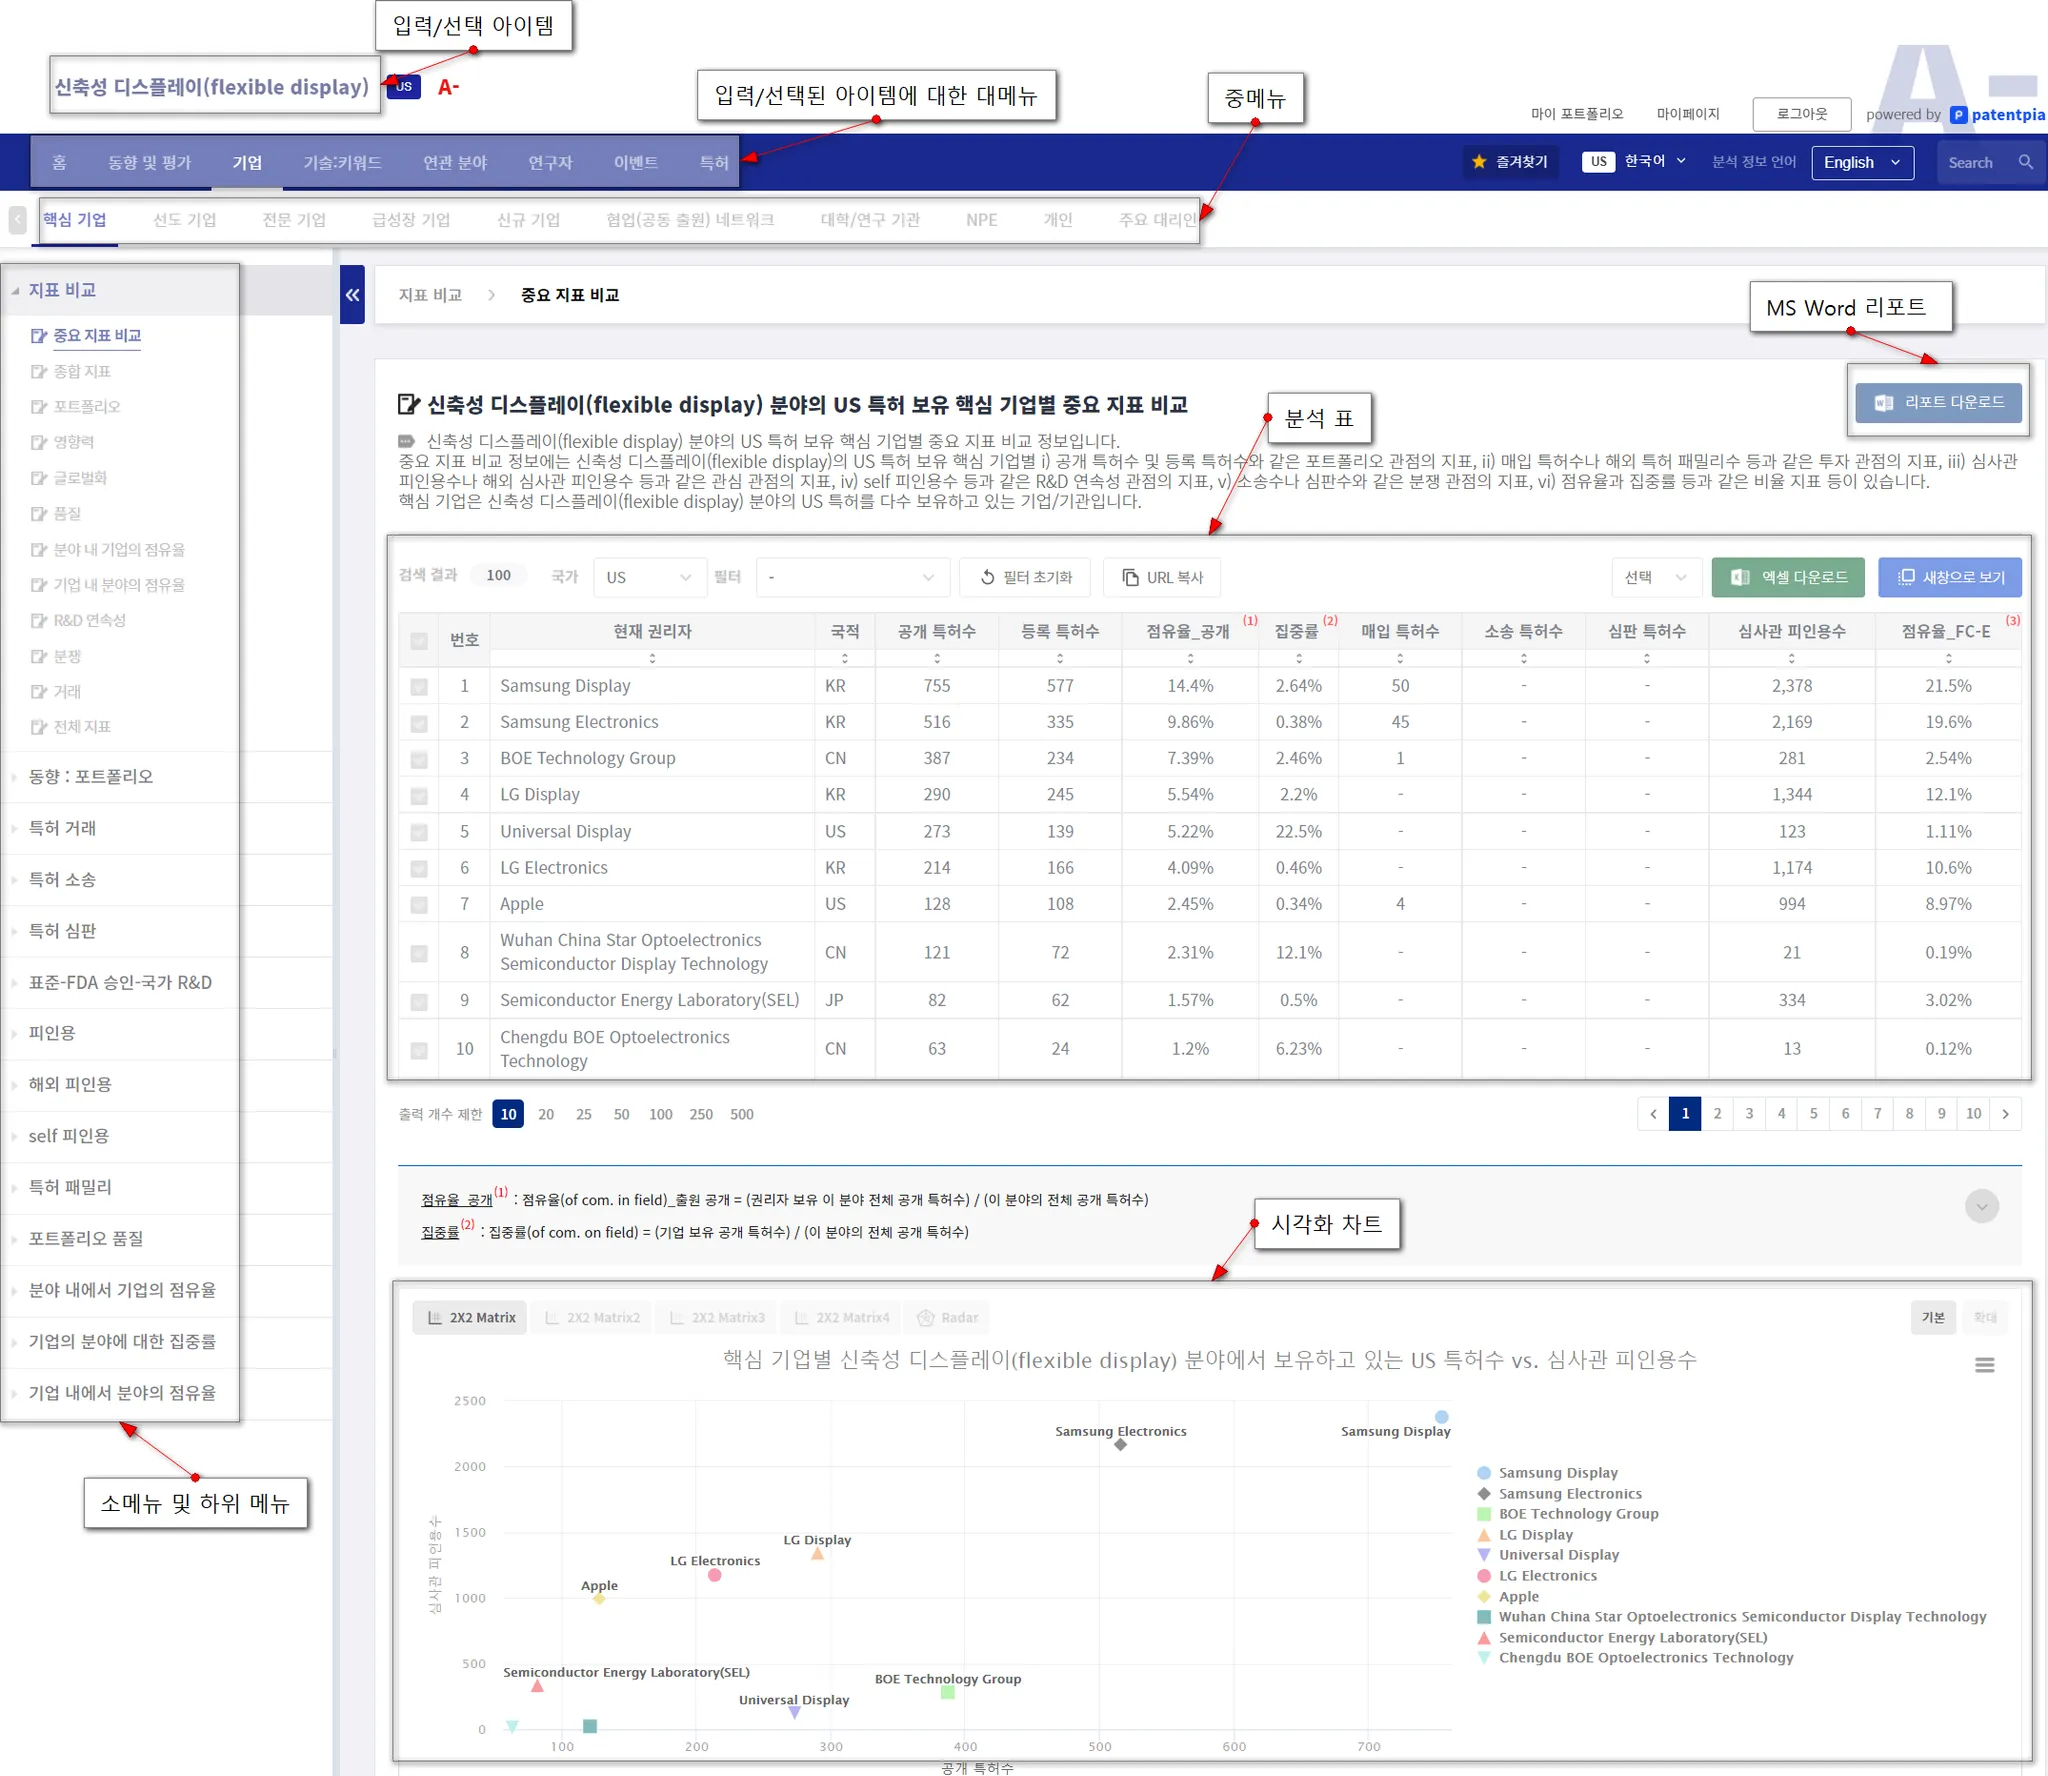Check the Apple row checkbox
The image size is (2048, 1776).
(x=419, y=905)
